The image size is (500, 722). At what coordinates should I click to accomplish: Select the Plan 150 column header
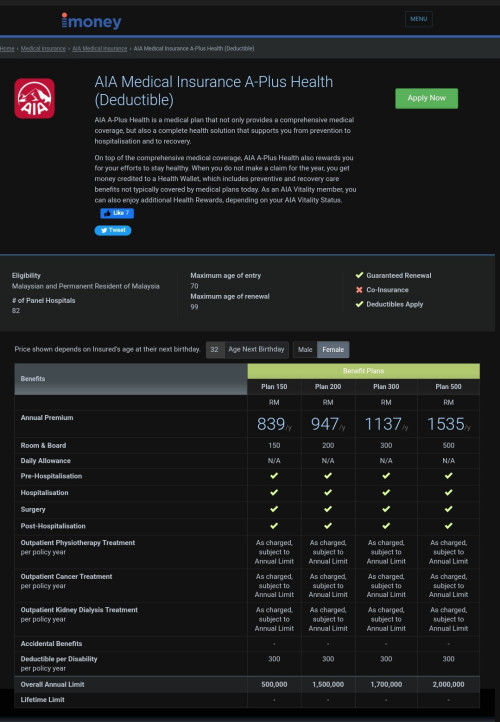[x=274, y=387]
